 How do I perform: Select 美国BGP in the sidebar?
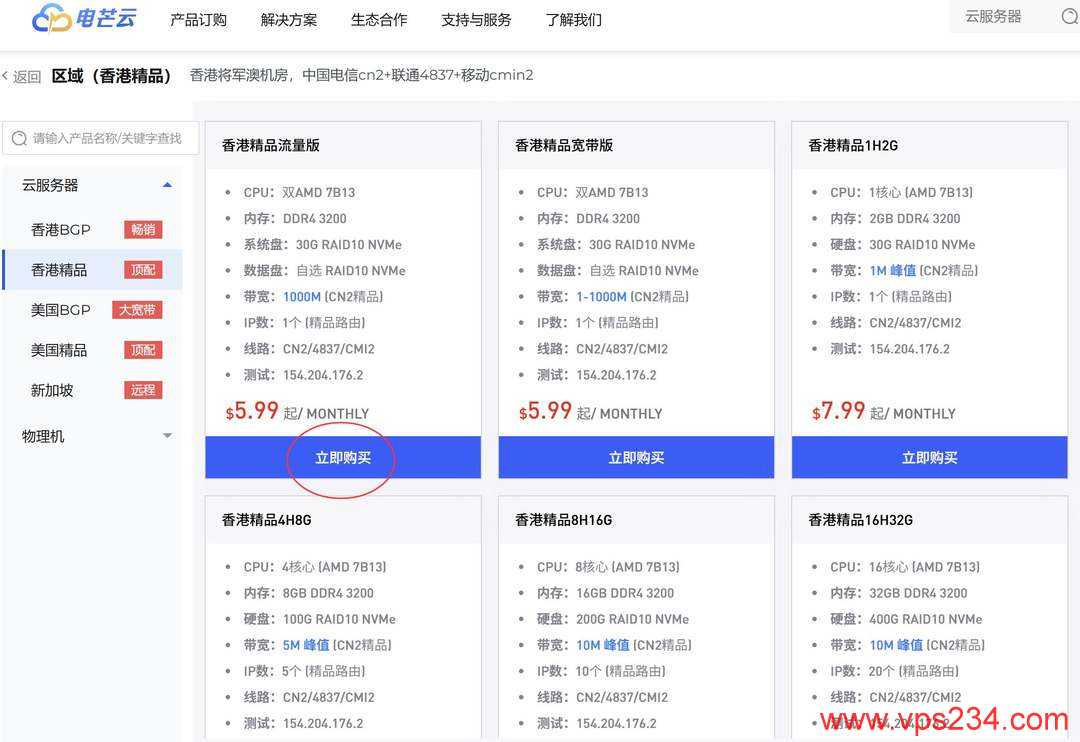coord(61,310)
